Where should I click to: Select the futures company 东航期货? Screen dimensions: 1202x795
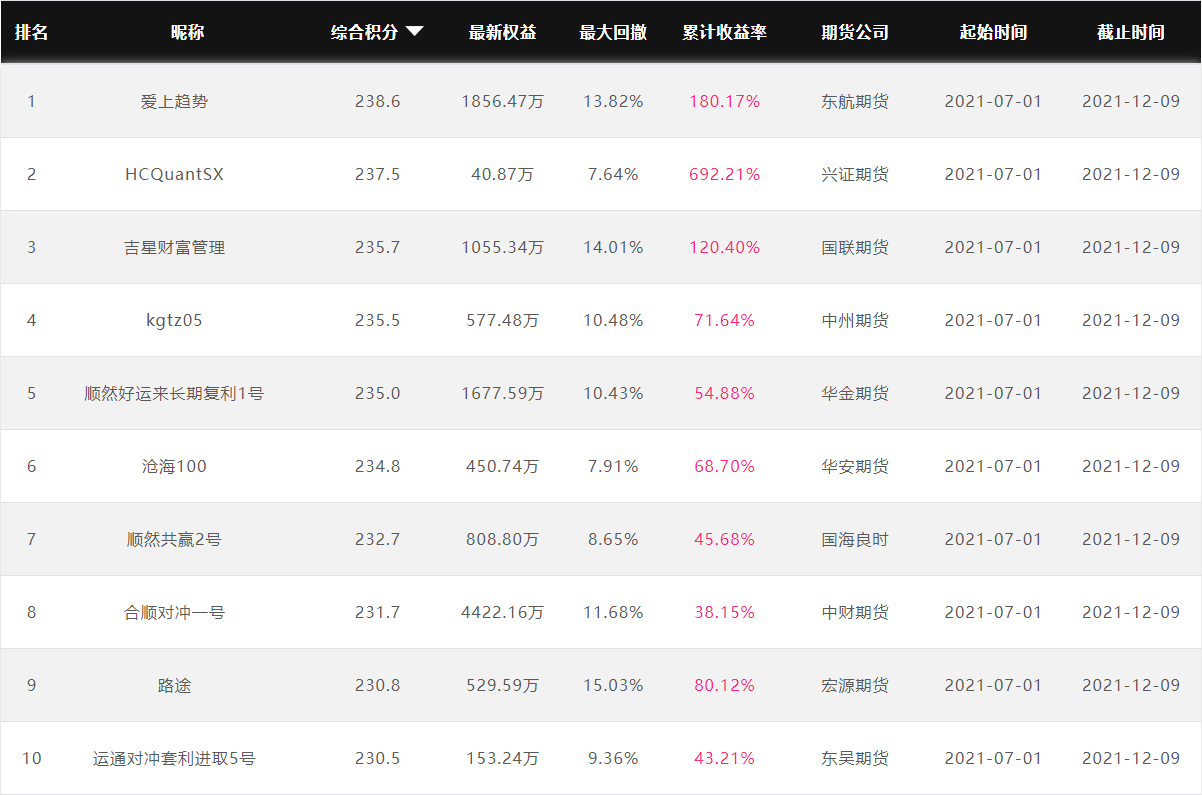pyautogui.click(x=855, y=101)
